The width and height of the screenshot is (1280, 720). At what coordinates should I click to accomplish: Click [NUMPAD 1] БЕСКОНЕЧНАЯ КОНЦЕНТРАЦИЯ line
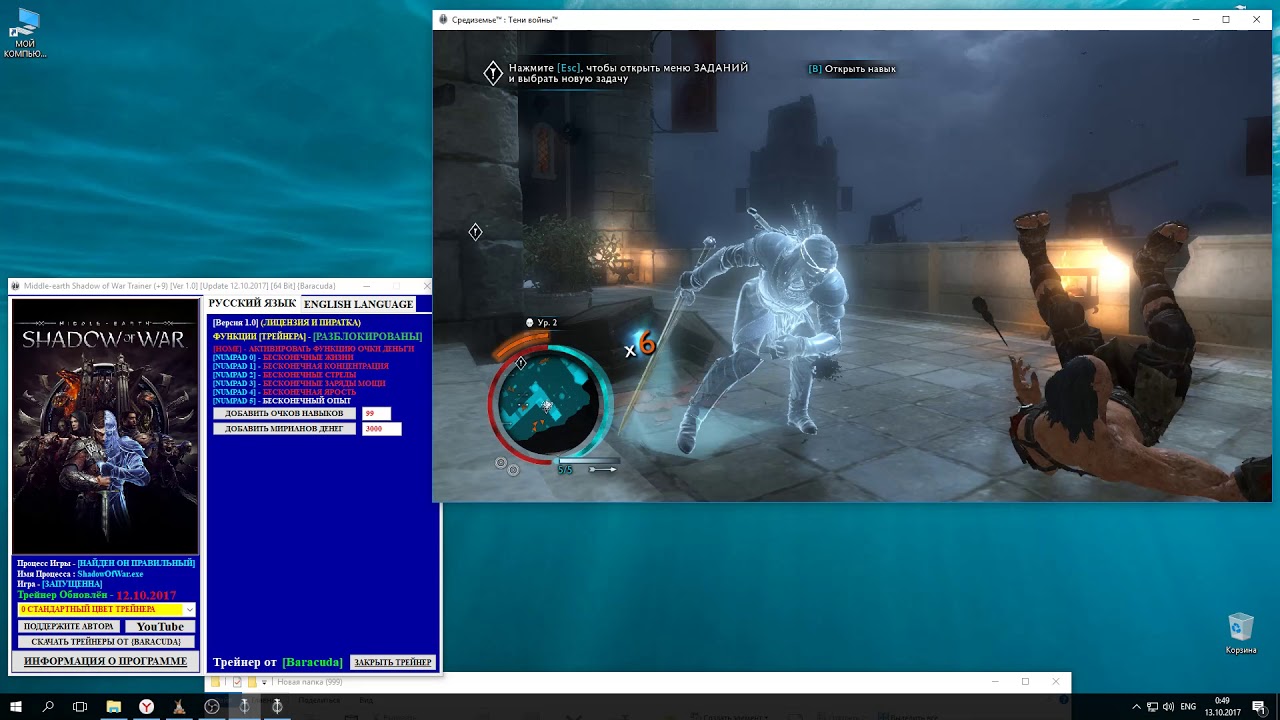[x=301, y=366]
